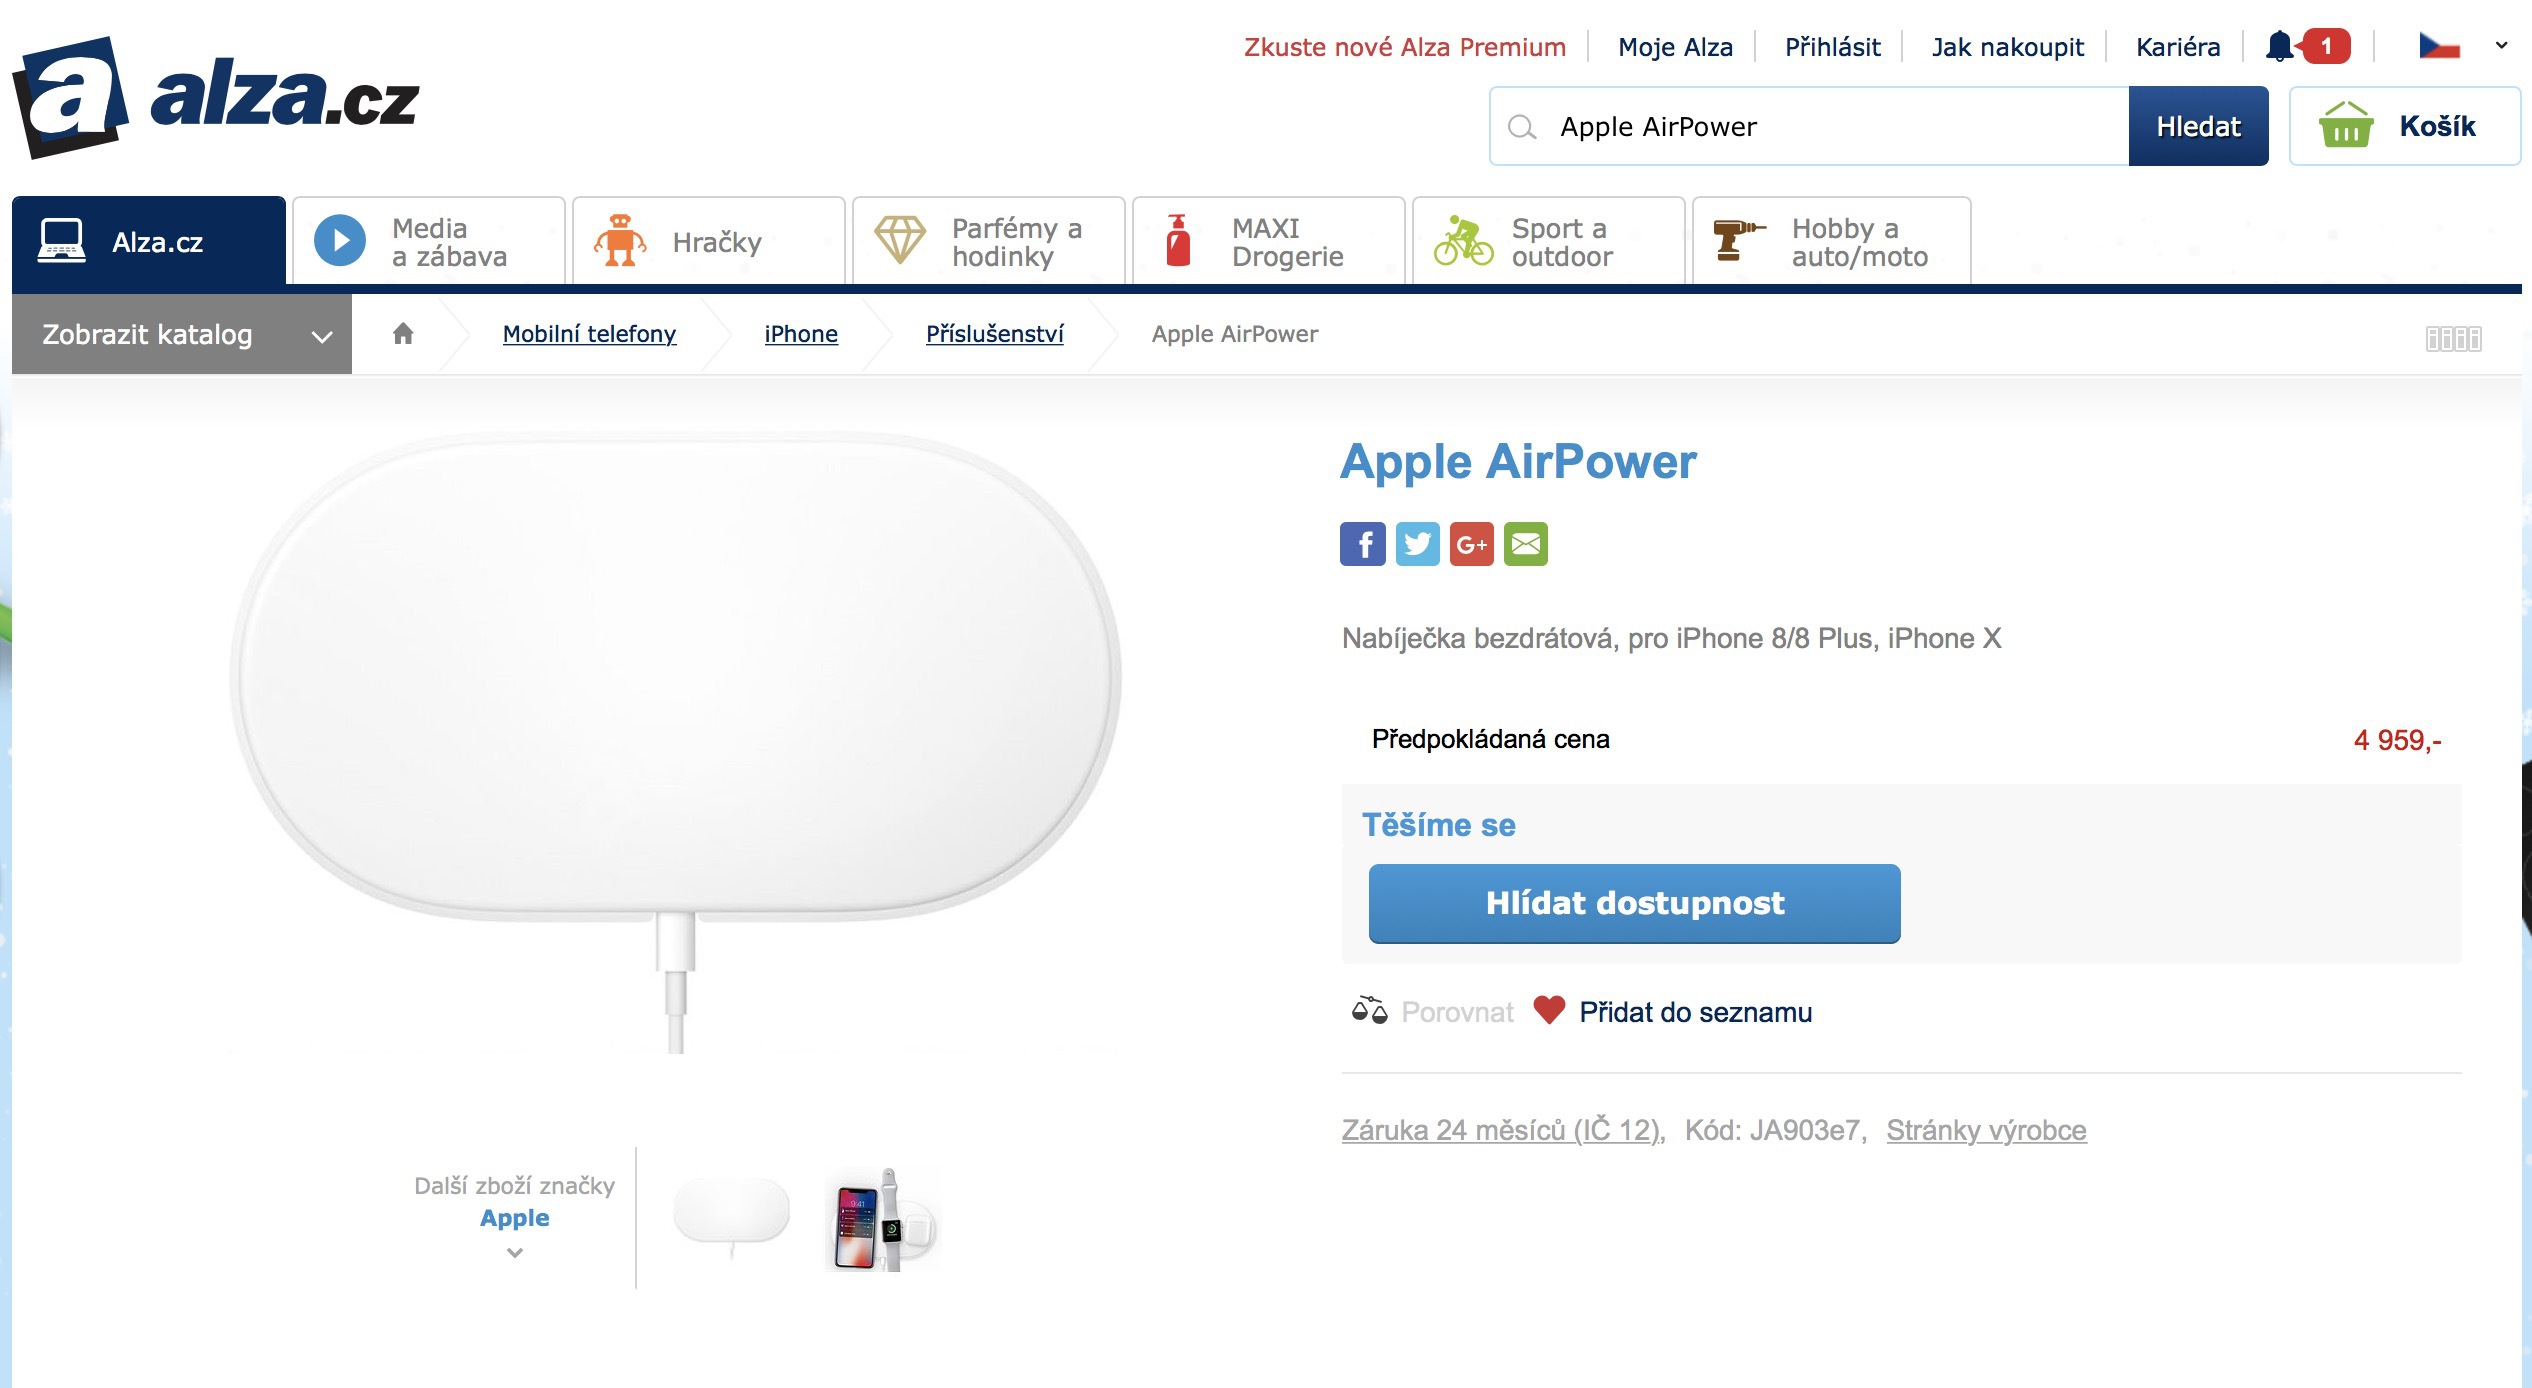Image resolution: width=2532 pixels, height=1388 pixels.
Task: Share product on Twitter
Action: click(x=1417, y=544)
